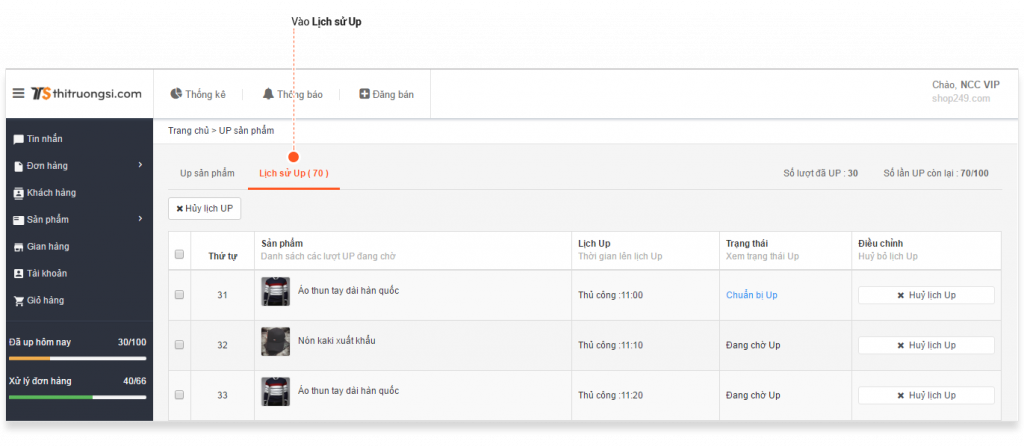Open the Thông báo bell icon
This screenshot has height=447, width=1024.
268,94
